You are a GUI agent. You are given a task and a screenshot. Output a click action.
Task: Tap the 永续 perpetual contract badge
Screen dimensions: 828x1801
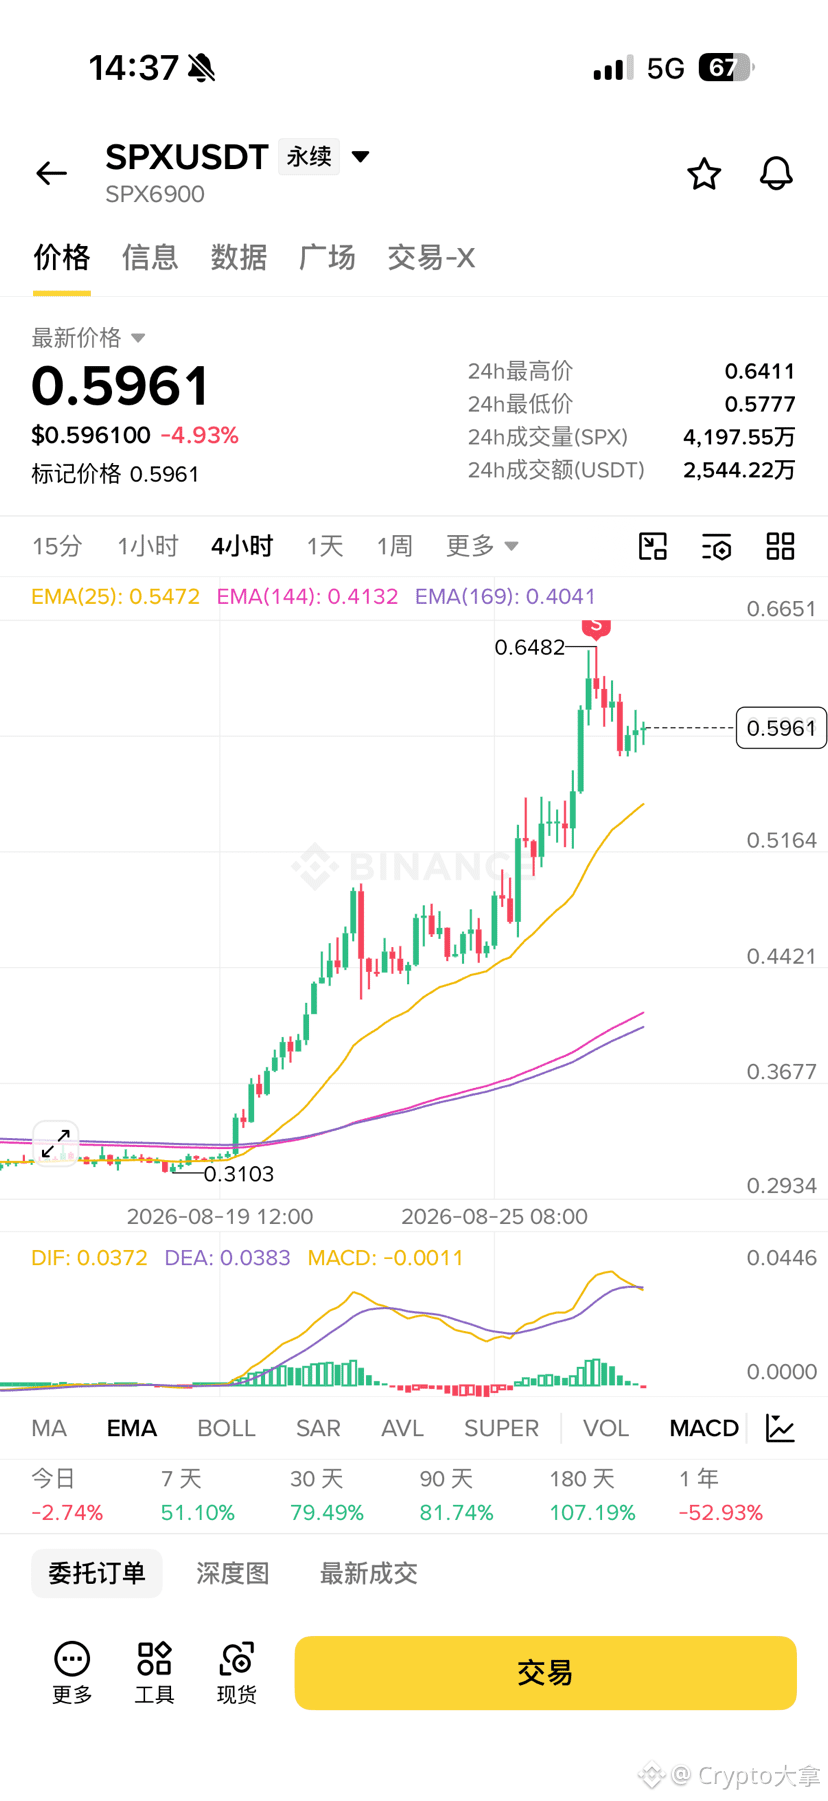309,157
